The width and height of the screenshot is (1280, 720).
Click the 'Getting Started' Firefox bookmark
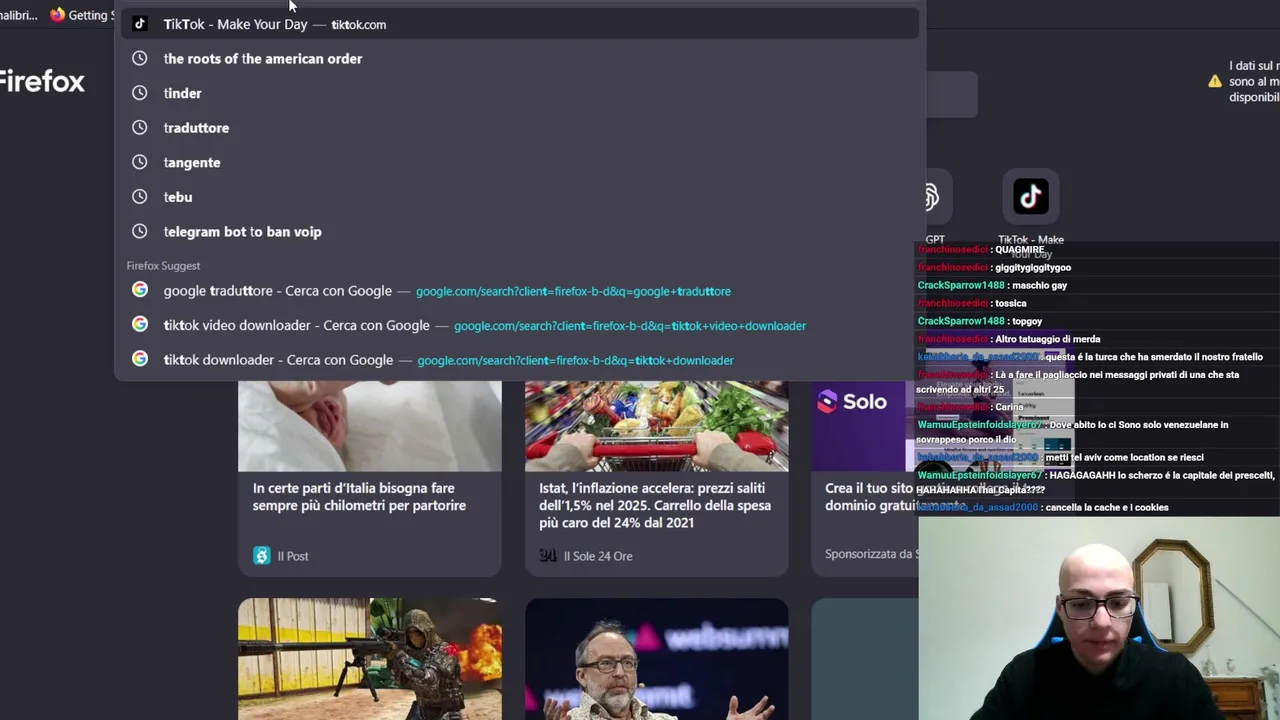[x=82, y=15]
